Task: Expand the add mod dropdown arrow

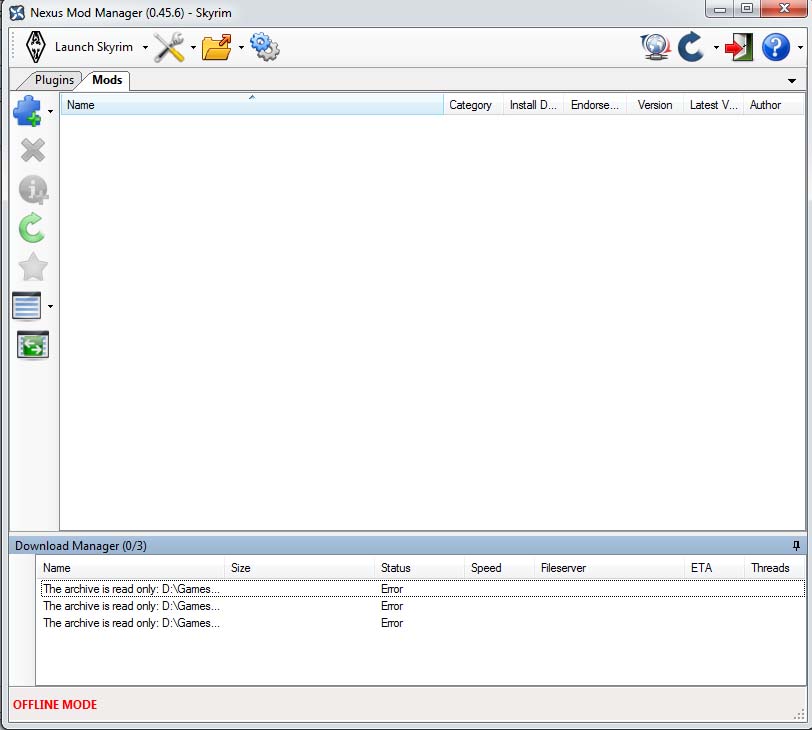Action: [50, 111]
